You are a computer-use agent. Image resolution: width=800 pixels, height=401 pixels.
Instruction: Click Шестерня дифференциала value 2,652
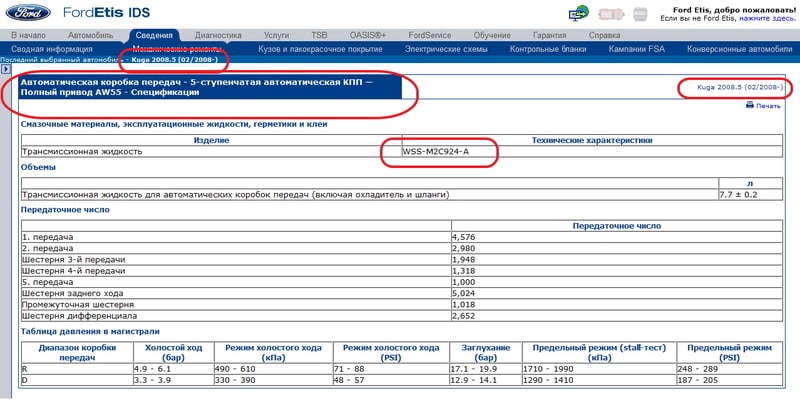tap(463, 316)
